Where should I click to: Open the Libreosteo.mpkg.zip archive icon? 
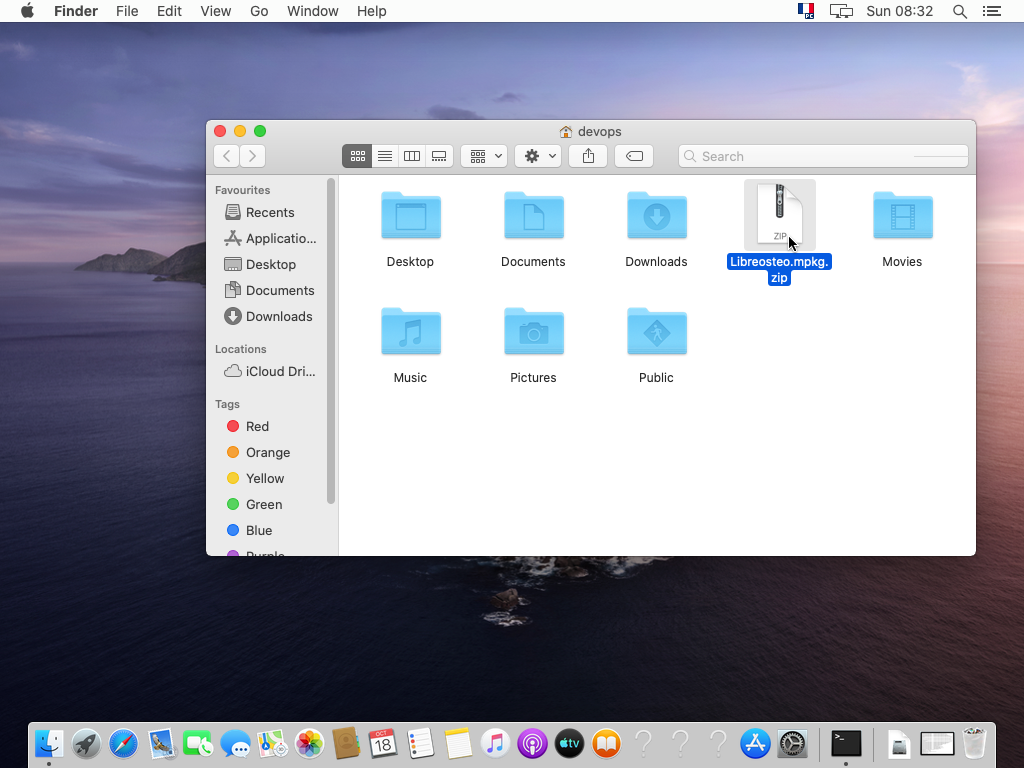pyautogui.click(x=780, y=214)
